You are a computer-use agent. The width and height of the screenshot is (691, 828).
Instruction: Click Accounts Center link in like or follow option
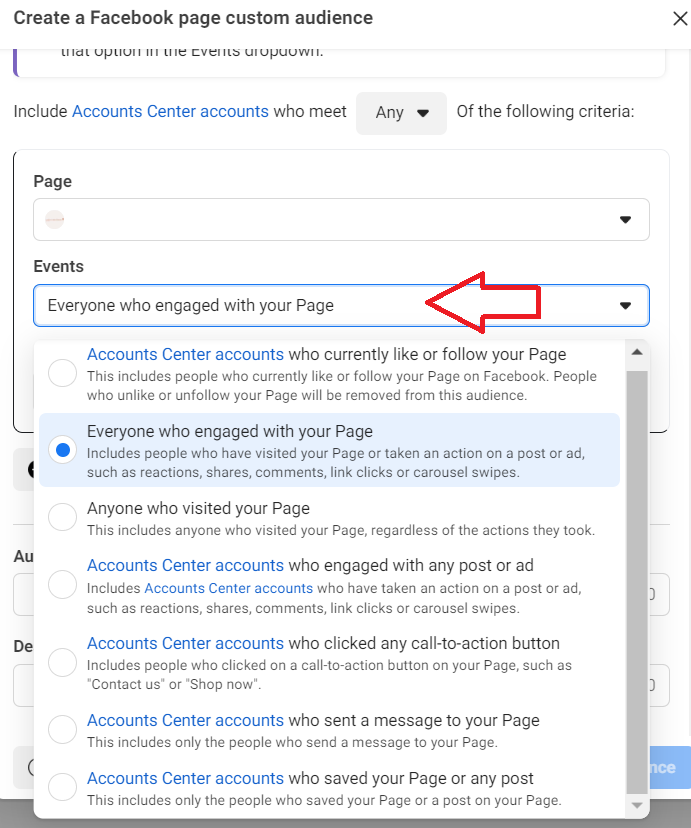185,354
